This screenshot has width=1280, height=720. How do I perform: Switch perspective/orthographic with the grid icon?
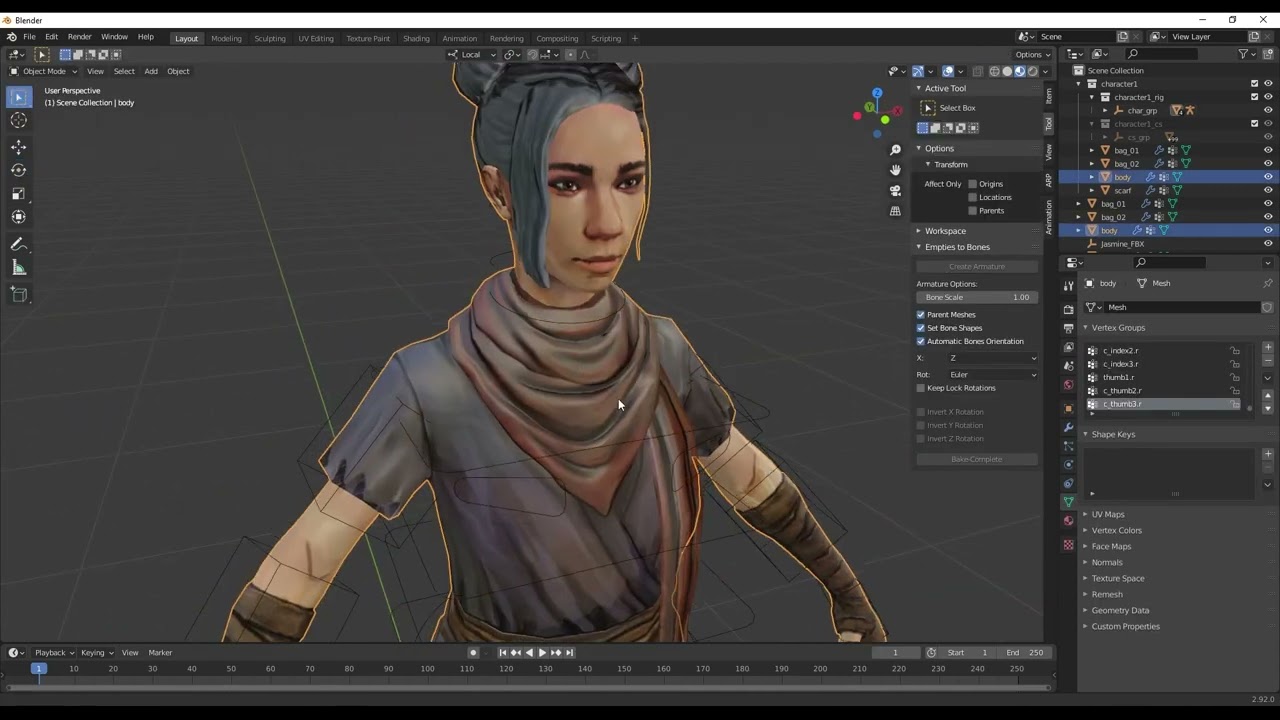point(895,211)
